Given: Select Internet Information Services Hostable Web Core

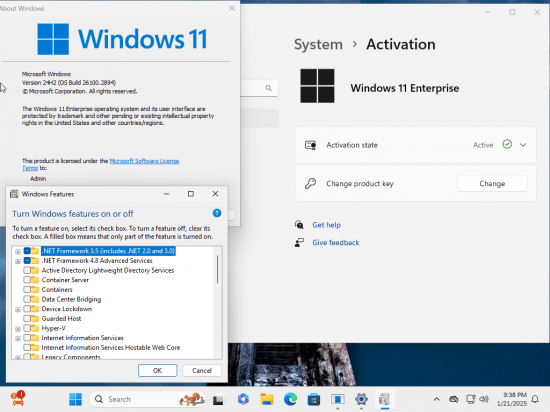Looking at the screenshot, I should pyautogui.click(x=110, y=347).
